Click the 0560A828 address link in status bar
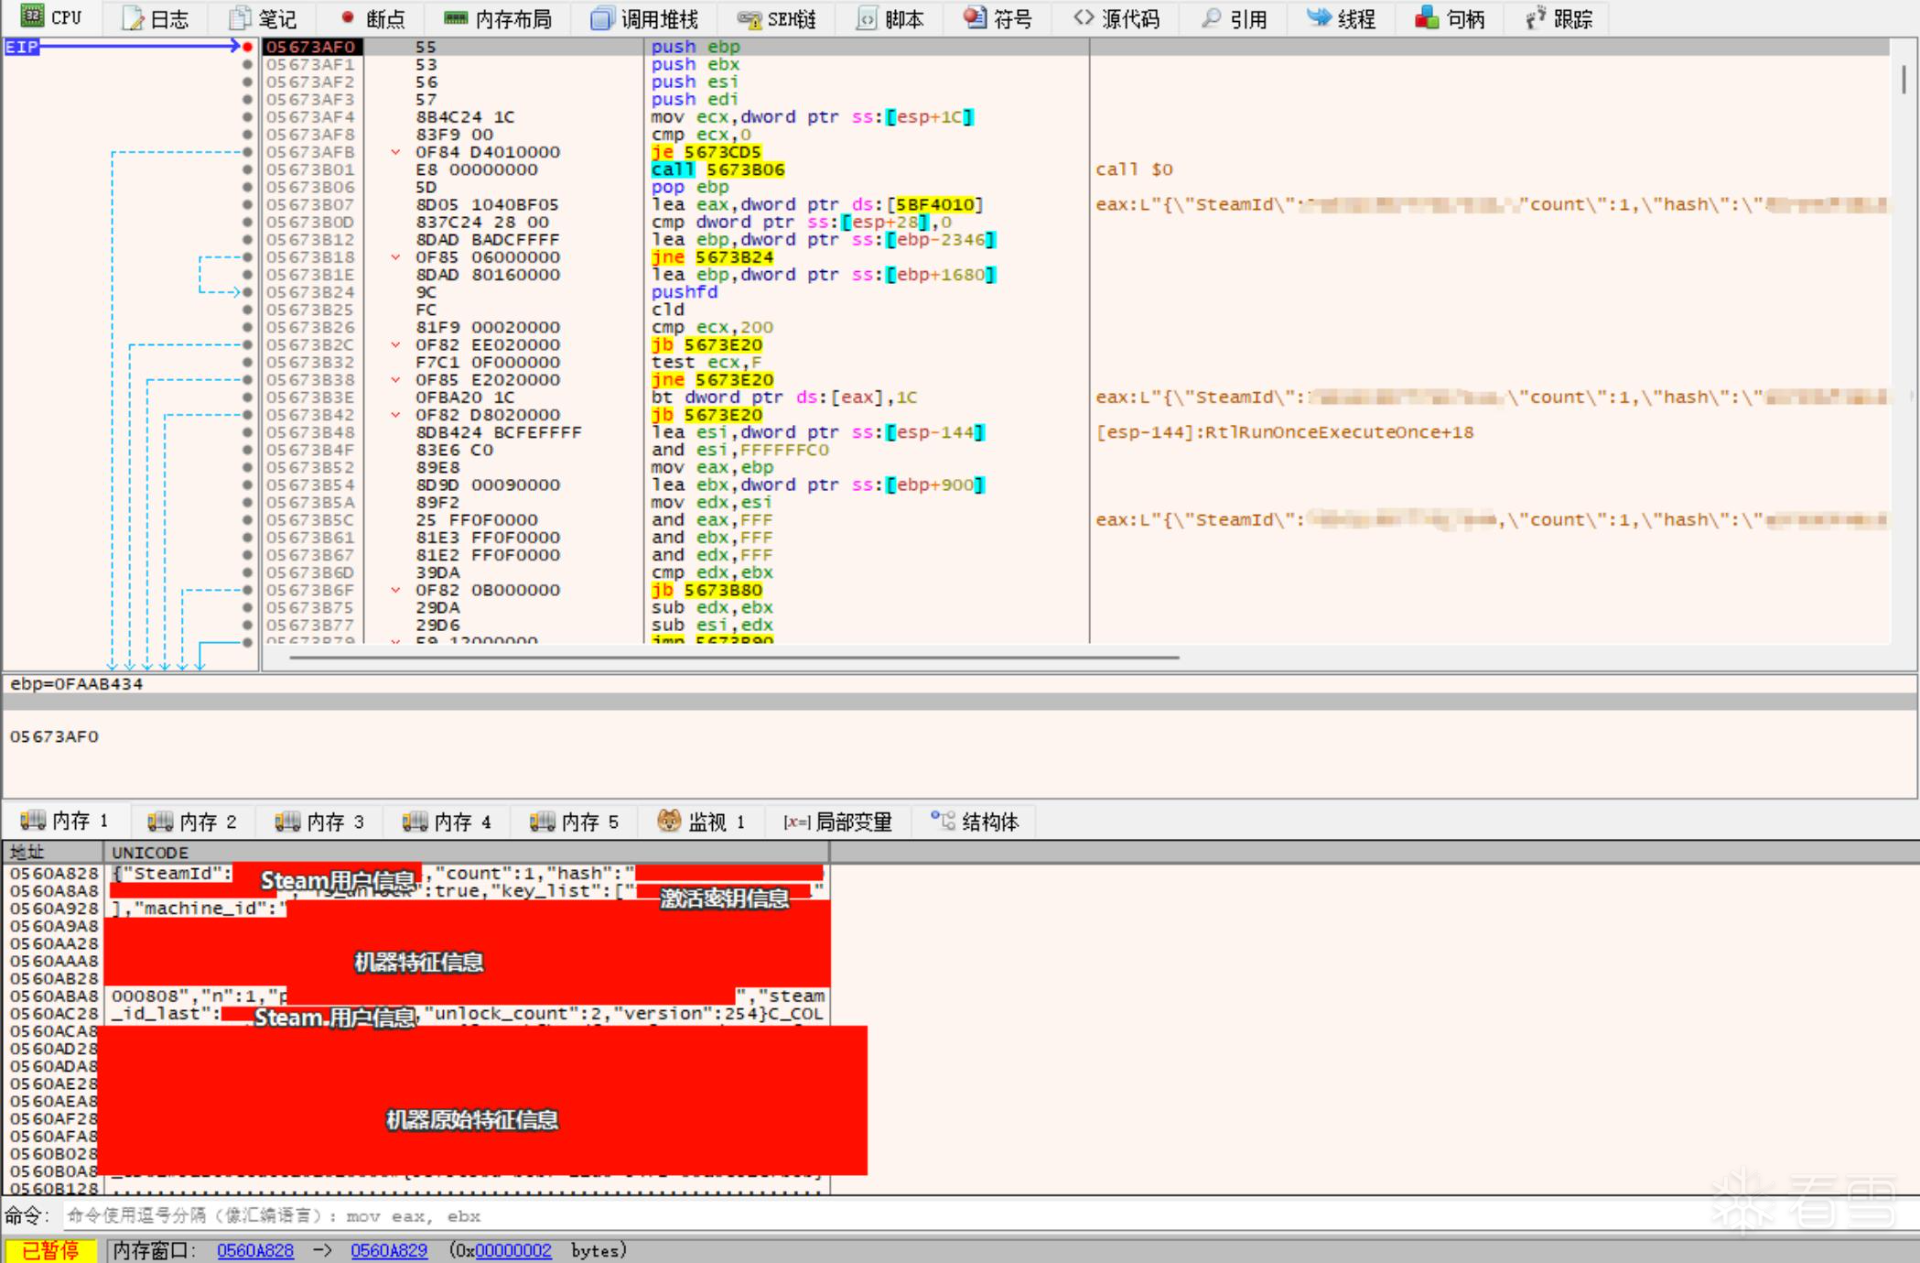 coord(255,1250)
